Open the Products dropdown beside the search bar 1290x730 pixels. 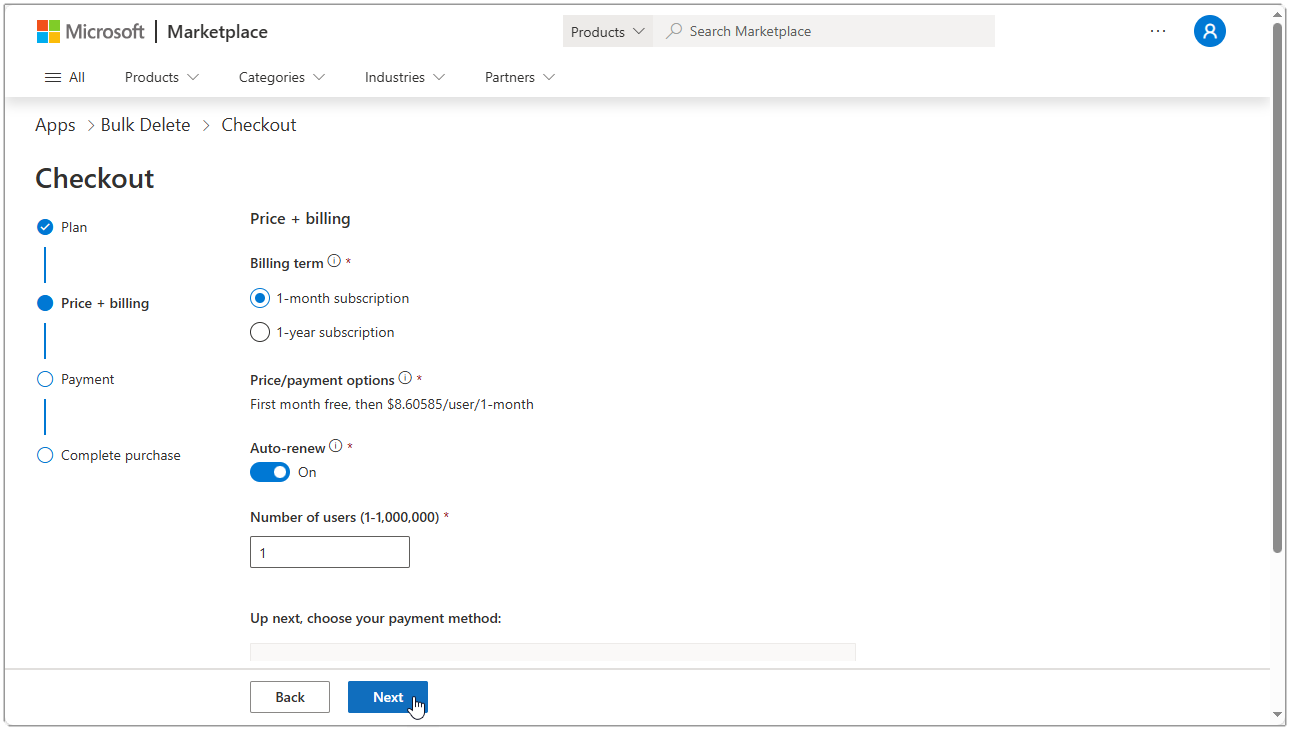606,31
